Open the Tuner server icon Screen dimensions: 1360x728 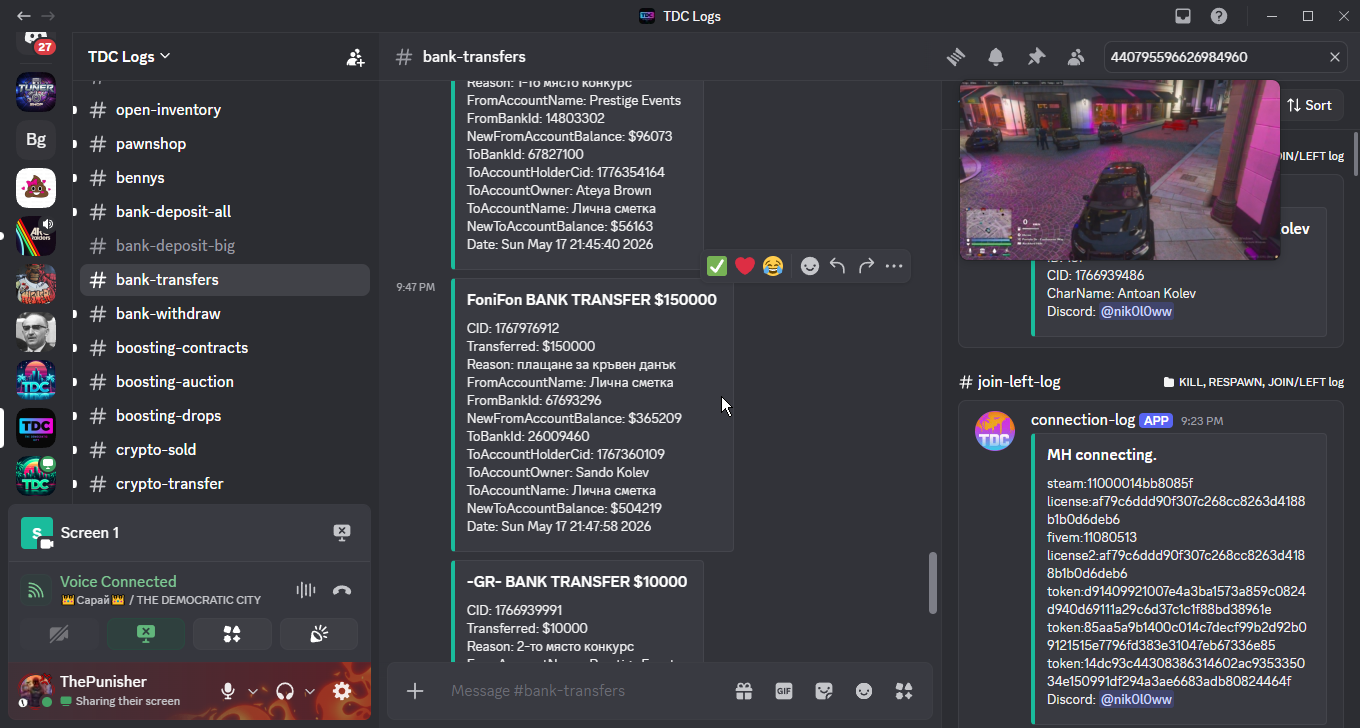tap(36, 92)
